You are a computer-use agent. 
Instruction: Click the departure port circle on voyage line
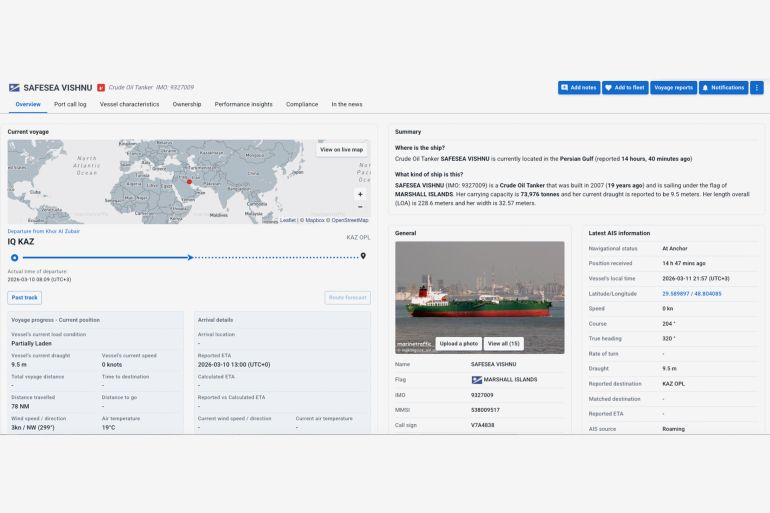tap(14, 257)
